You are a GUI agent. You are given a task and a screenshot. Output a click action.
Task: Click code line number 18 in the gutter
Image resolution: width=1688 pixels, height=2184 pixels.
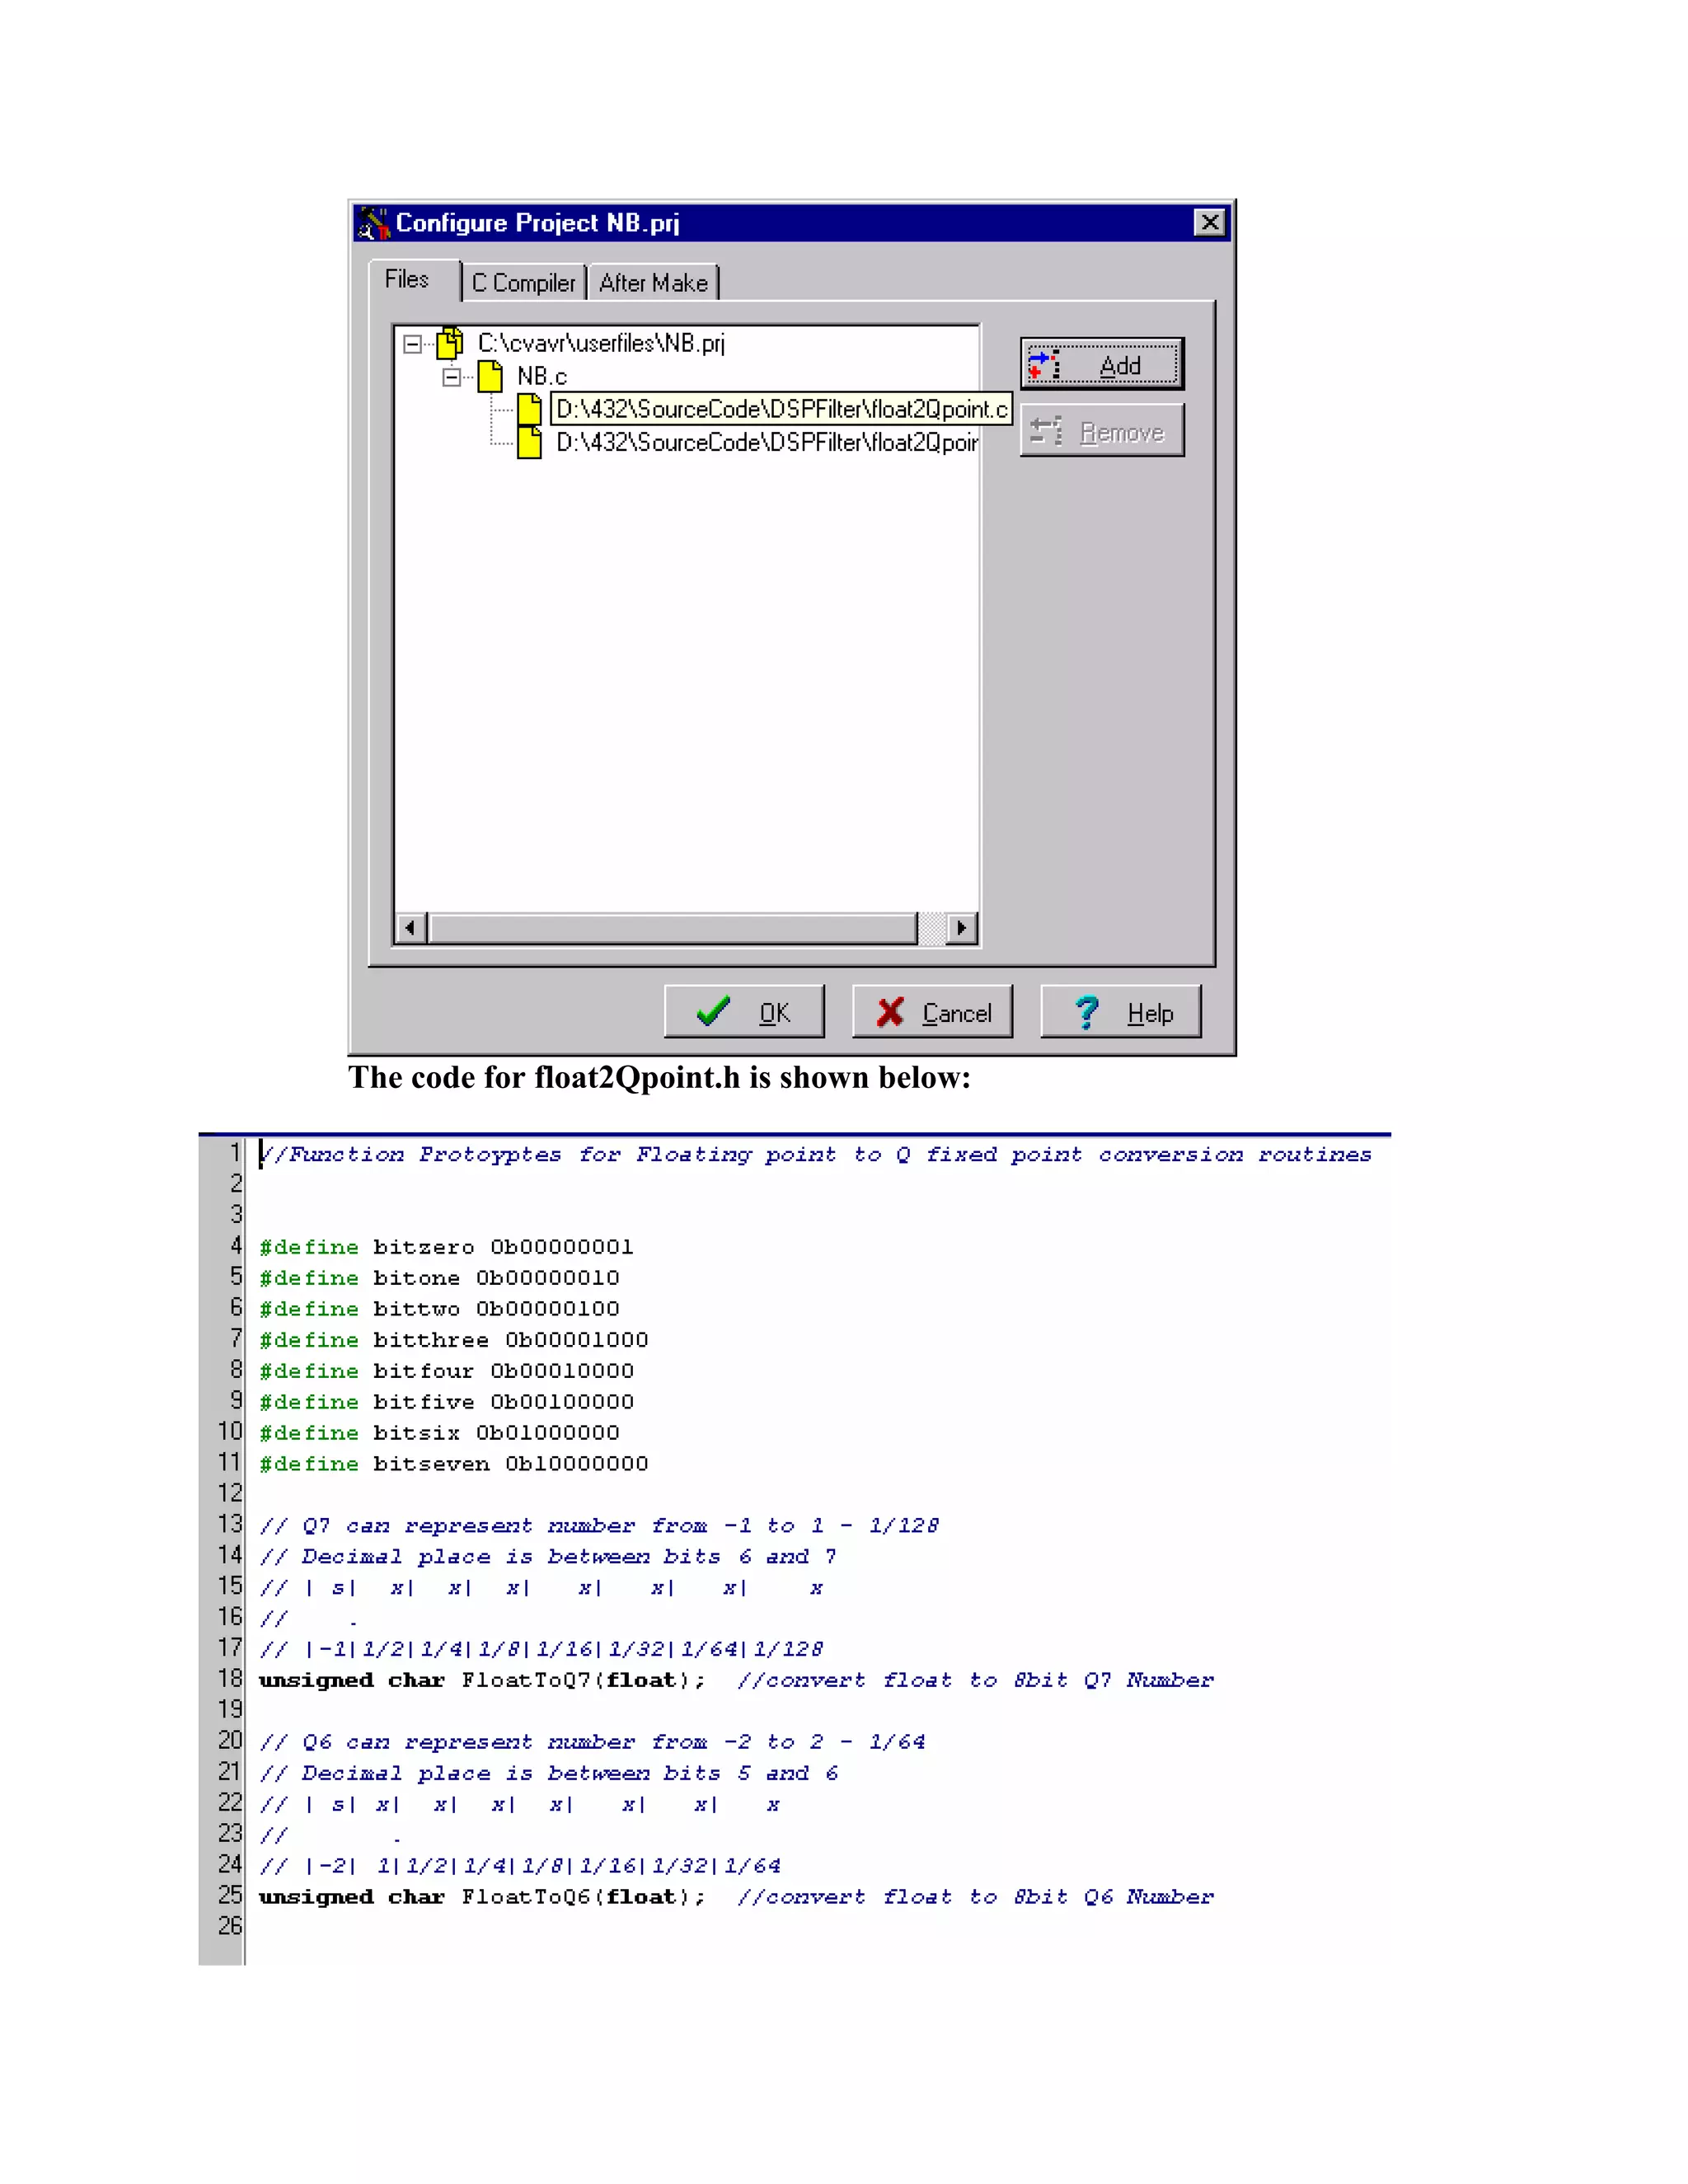click(230, 1679)
